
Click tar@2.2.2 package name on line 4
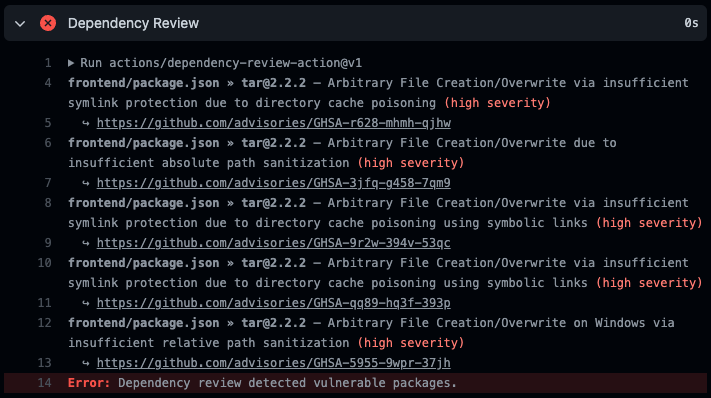[273, 83]
